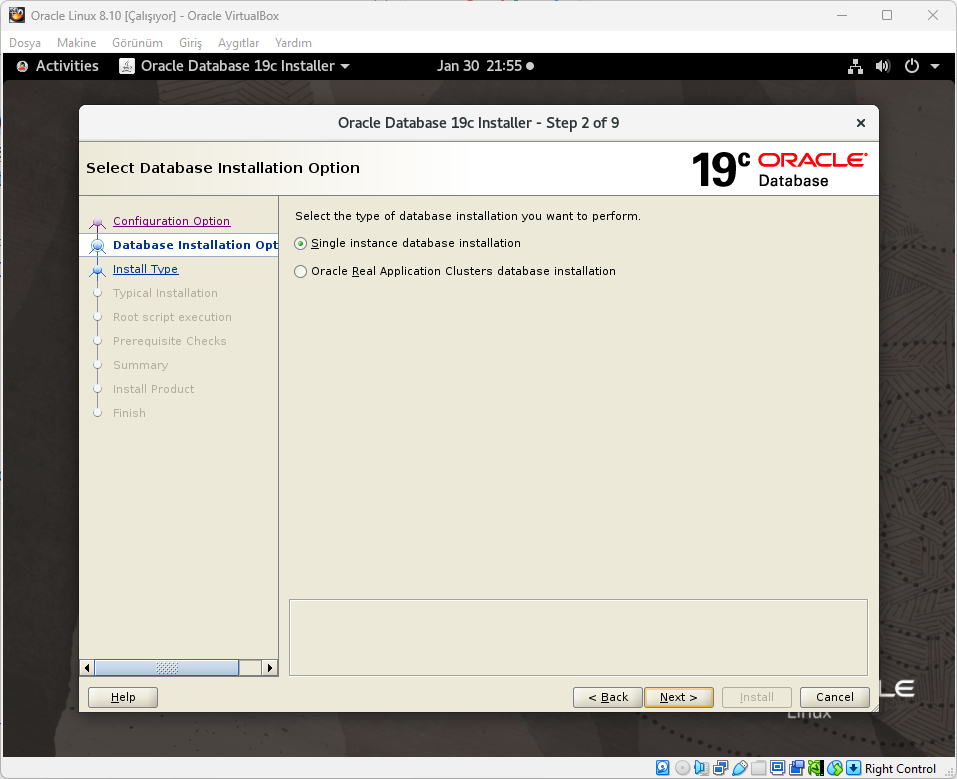Click the Prerequisite Checks step label
This screenshot has height=779, width=957.
[x=170, y=341]
